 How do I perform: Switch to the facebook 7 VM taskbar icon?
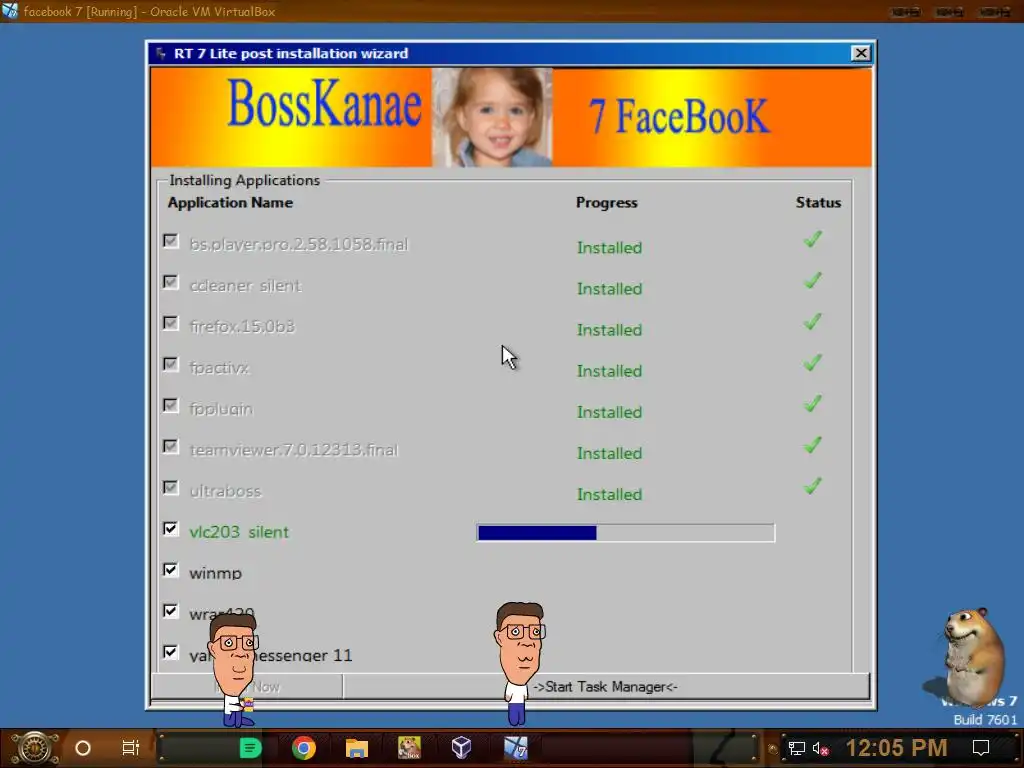click(x=515, y=748)
